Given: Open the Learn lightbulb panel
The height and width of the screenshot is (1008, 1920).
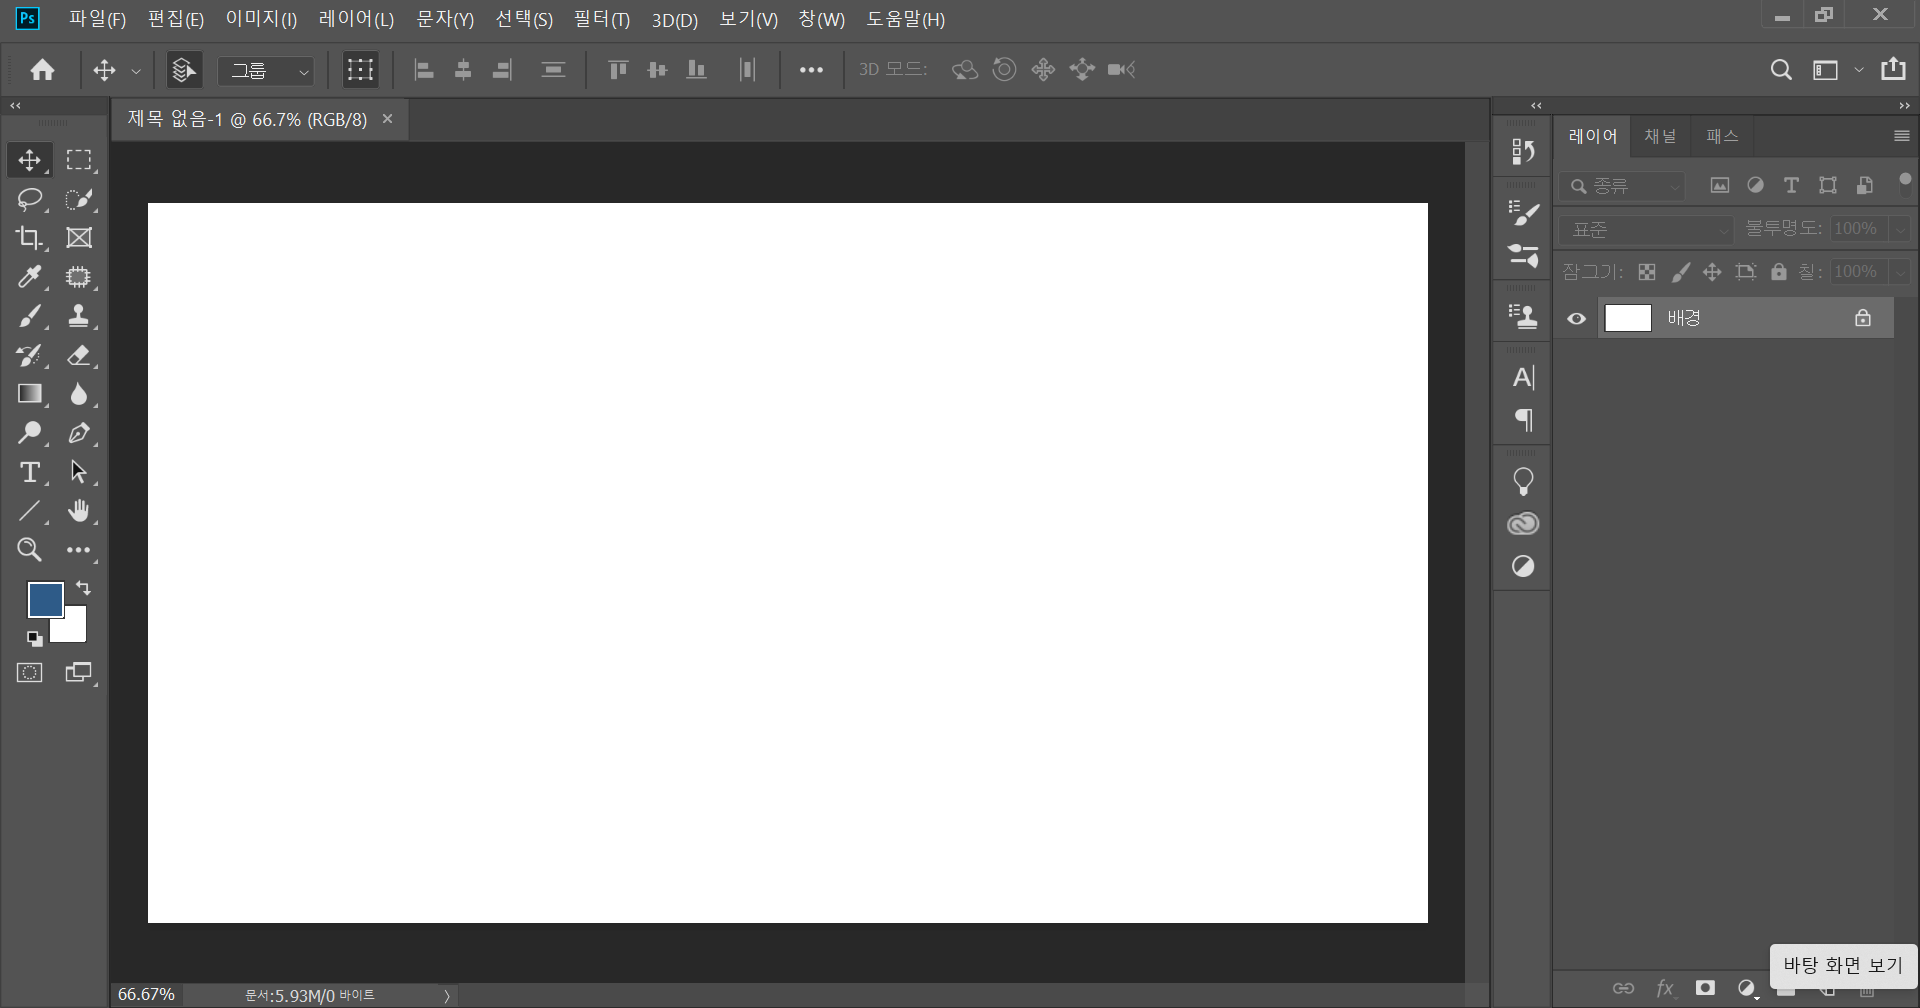Looking at the screenshot, I should [1523, 482].
